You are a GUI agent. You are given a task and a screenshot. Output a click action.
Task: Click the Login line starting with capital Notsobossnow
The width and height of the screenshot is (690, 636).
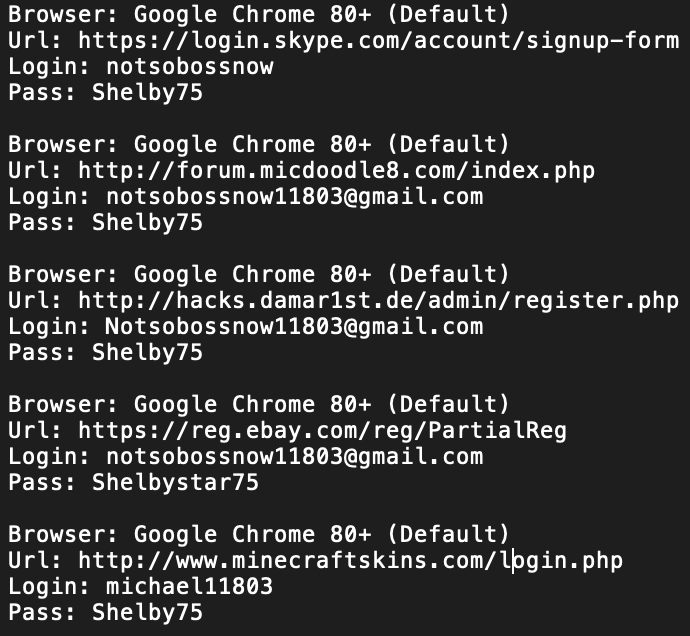tap(245, 327)
